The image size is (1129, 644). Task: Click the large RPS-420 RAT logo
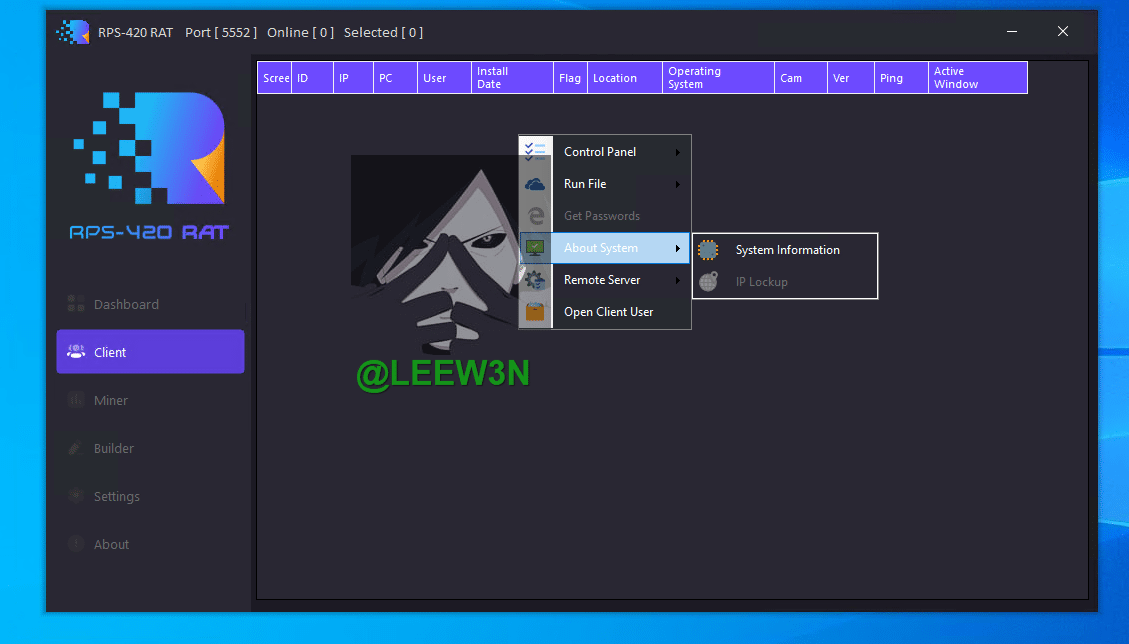pos(150,148)
